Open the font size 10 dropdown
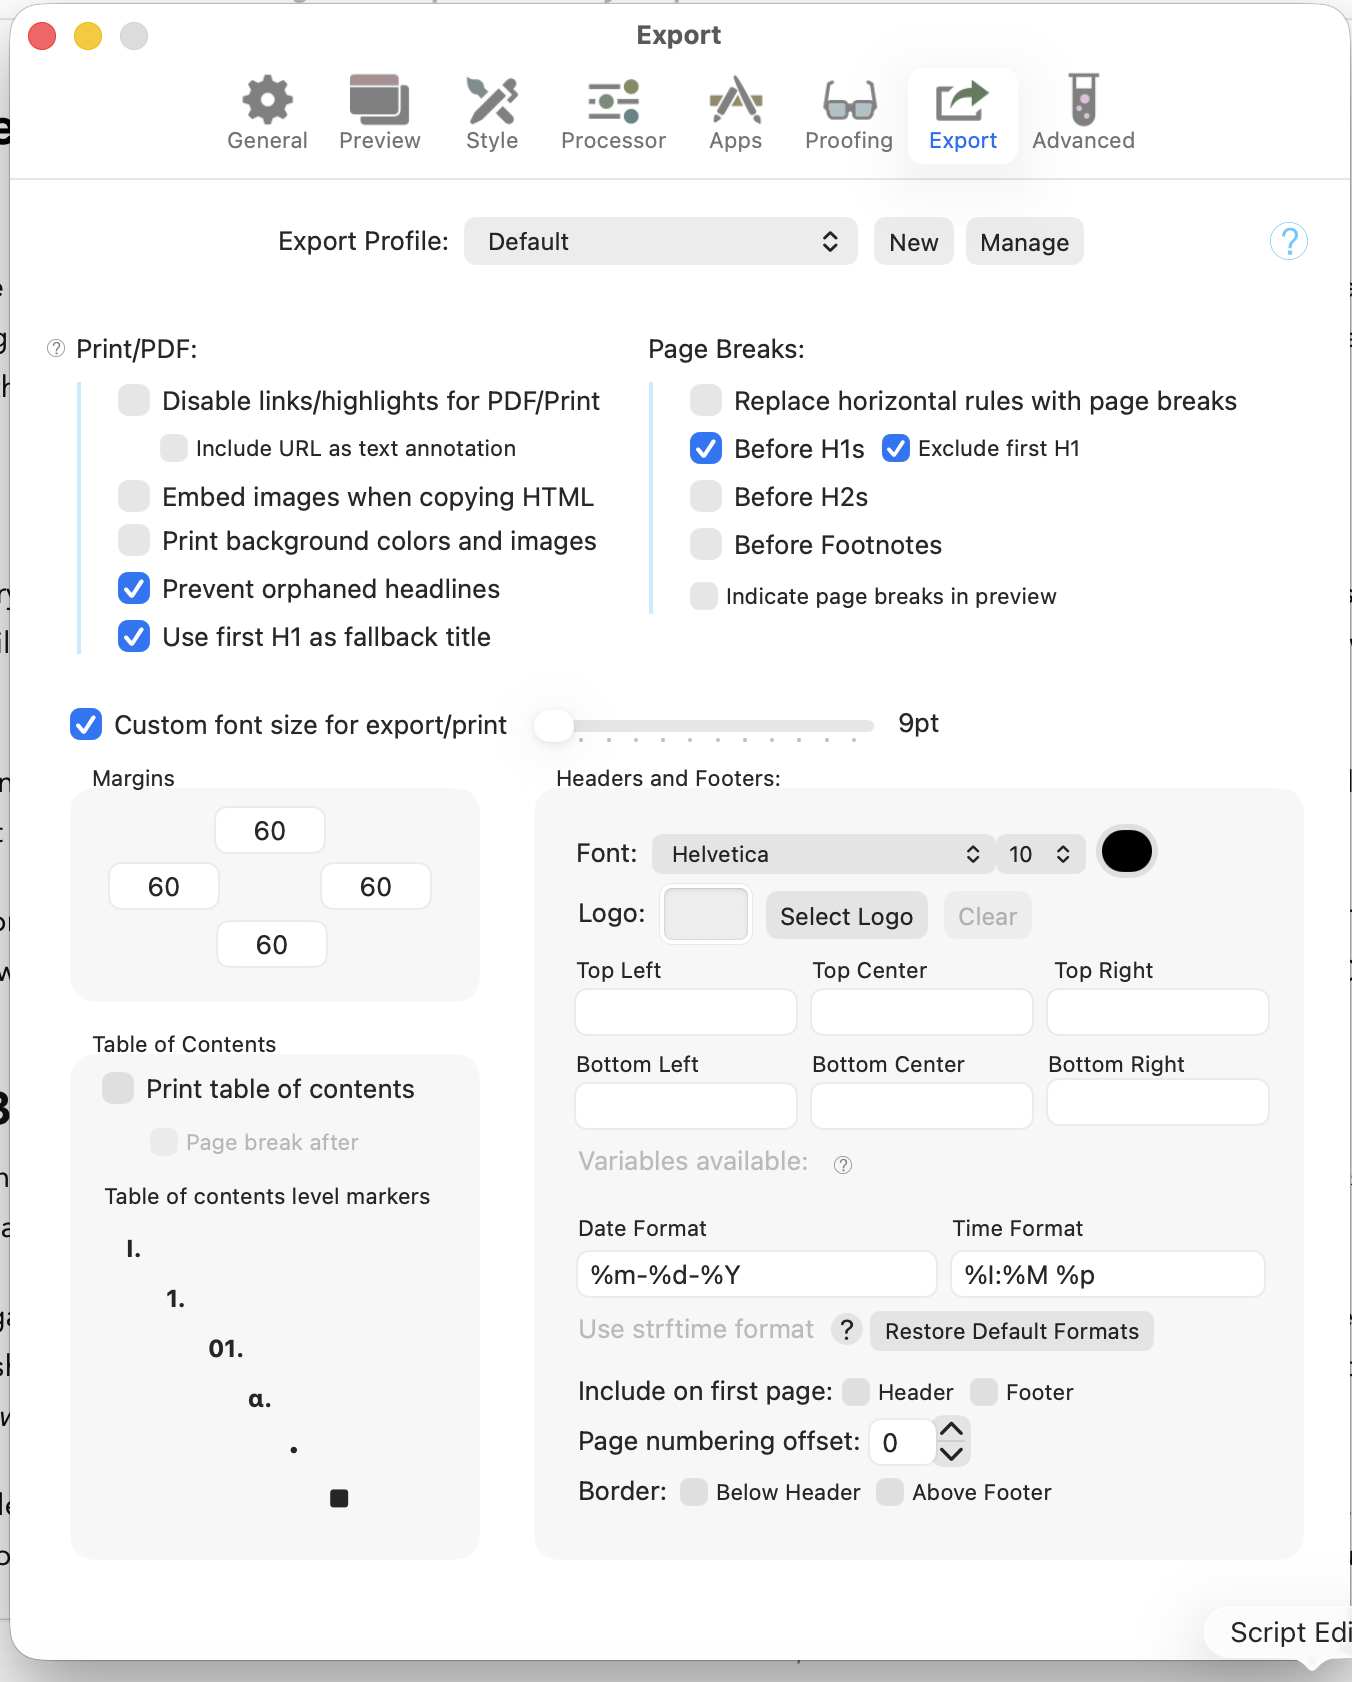This screenshot has height=1682, width=1352. [x=1041, y=854]
